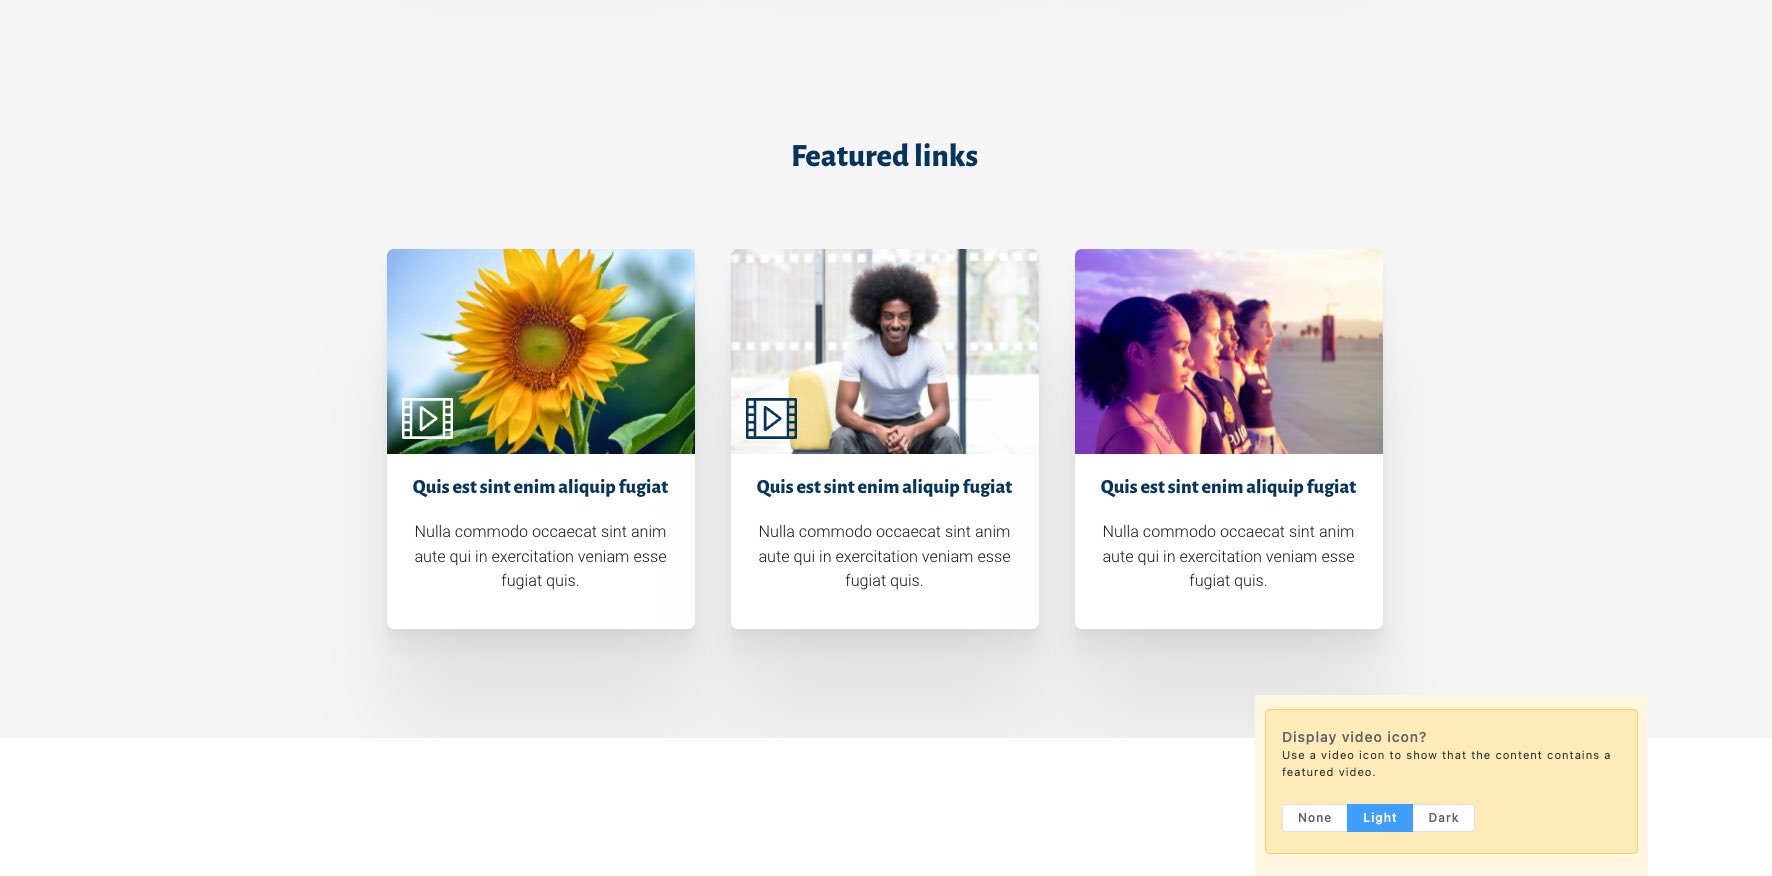Click the red sign in the beach photo

coord(1328,337)
